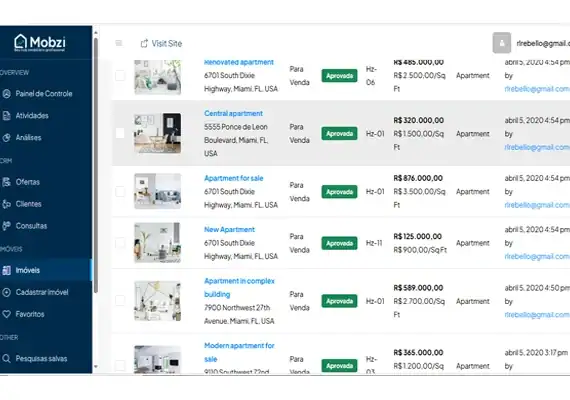Open the Ofertas sidebar item
This screenshot has width=570, height=400.
pyautogui.click(x=46, y=182)
